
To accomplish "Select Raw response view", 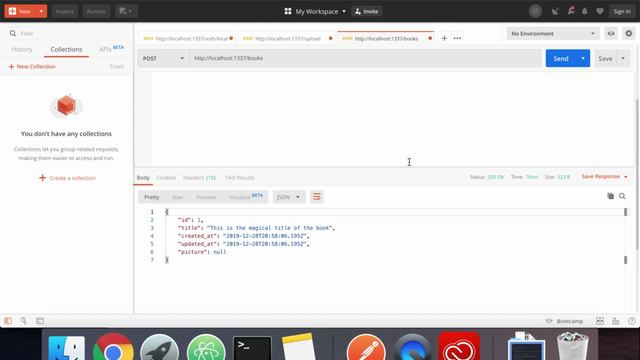I will coord(178,197).
